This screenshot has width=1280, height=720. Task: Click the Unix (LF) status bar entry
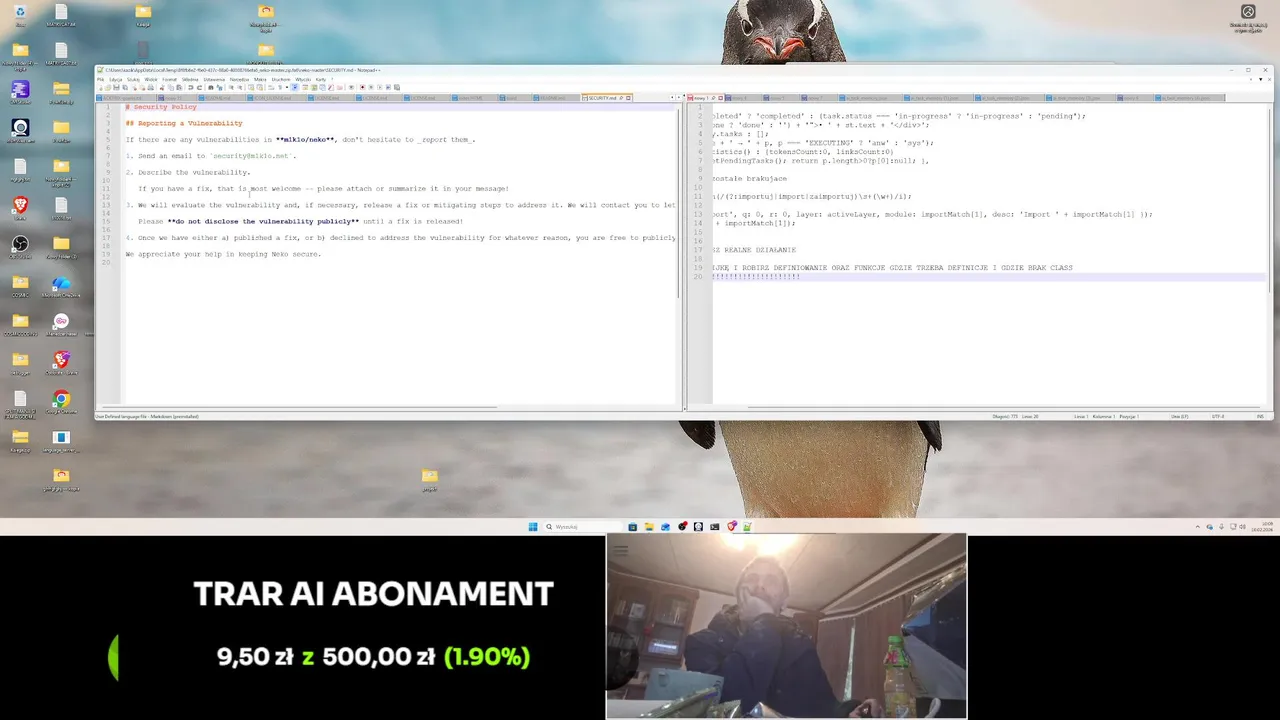pyautogui.click(x=1180, y=416)
